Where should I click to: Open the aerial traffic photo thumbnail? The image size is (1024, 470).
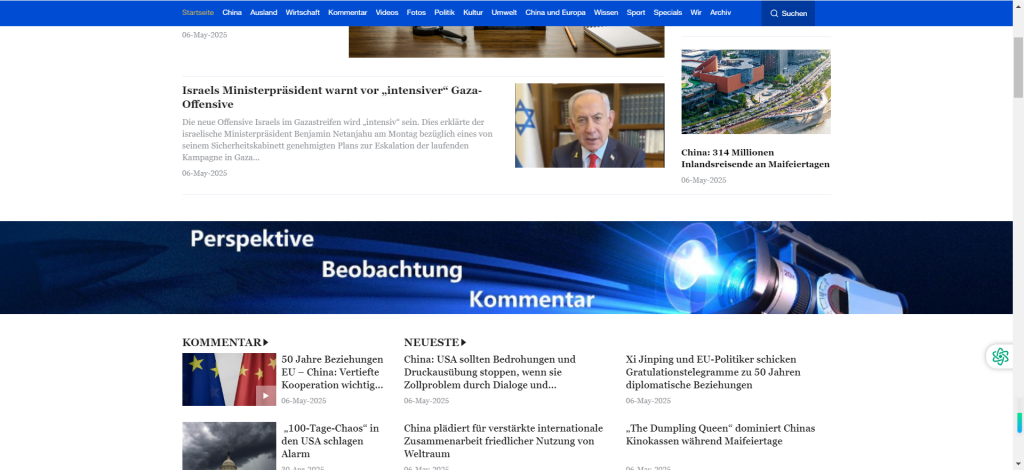point(755,91)
